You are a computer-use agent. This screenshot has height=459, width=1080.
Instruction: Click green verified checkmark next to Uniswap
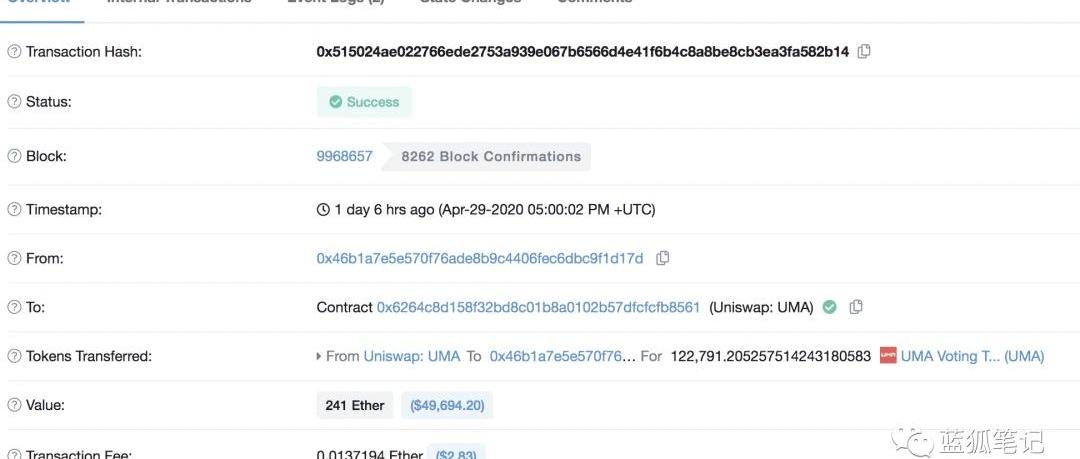click(x=829, y=307)
